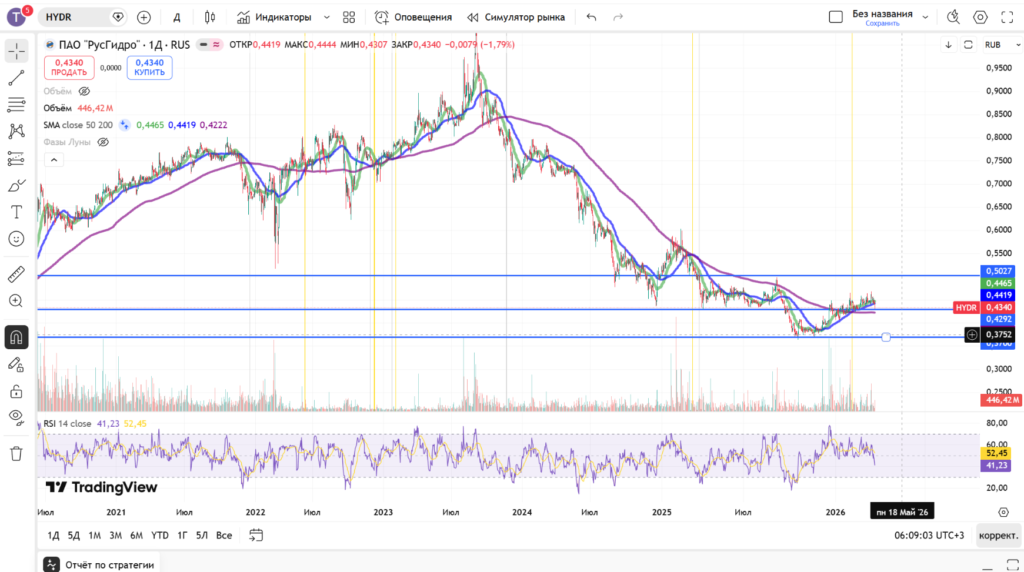
Task: Toggle the market status pill next to RUS
Action: [x=210, y=44]
